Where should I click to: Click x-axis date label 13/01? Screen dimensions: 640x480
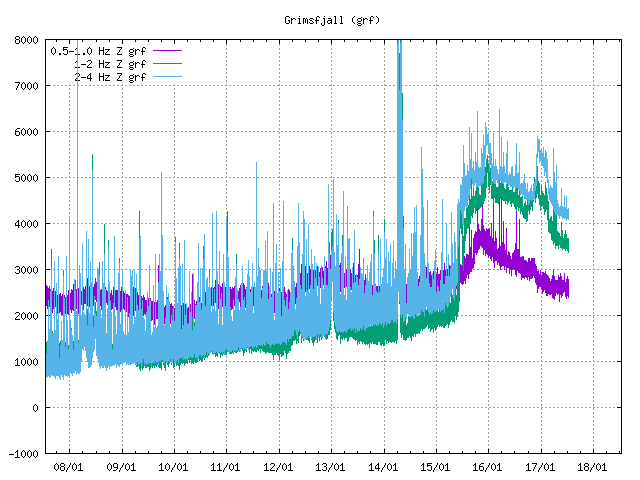pos(331,467)
